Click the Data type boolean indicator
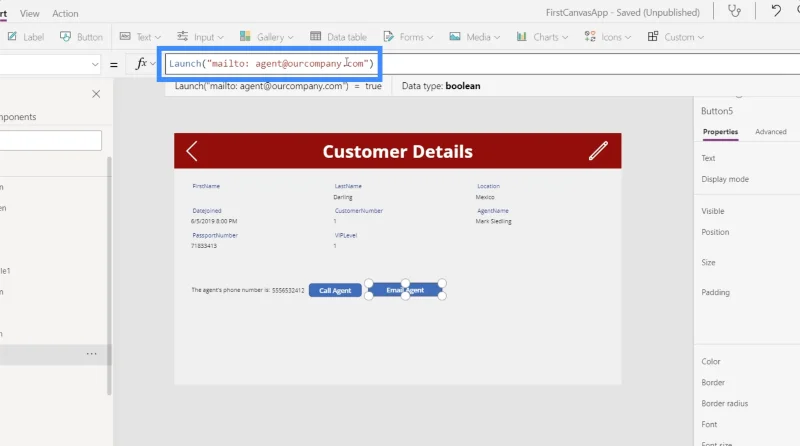This screenshot has width=800, height=446. [441, 86]
